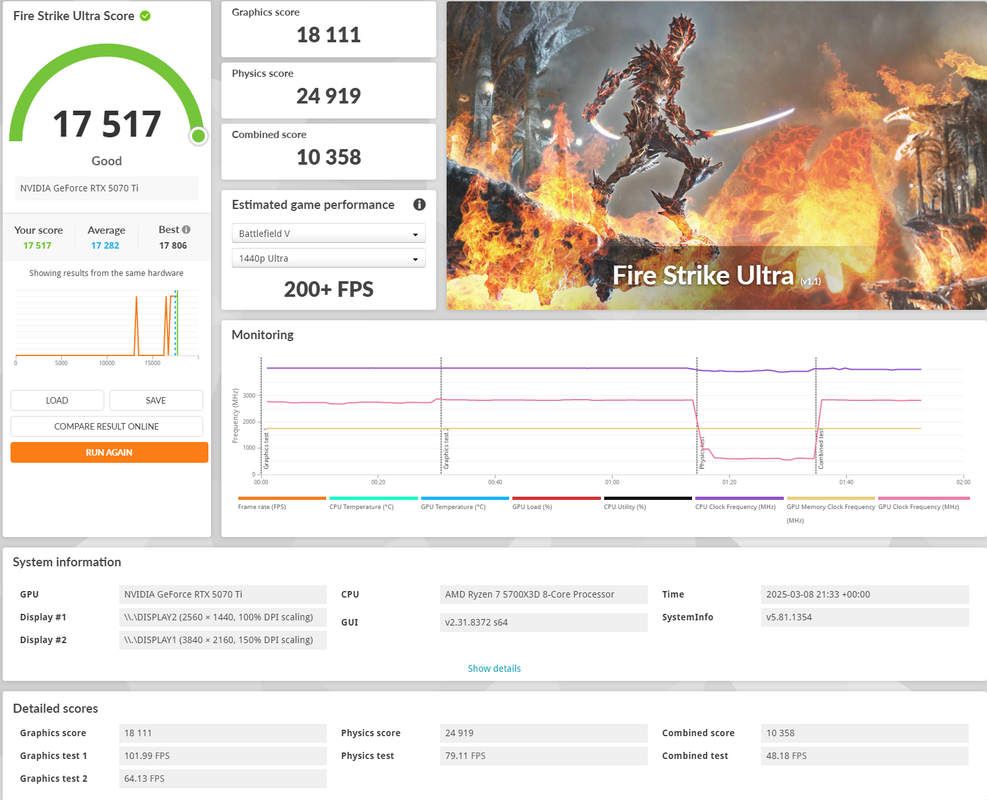Click the Your score 17 517 green value
Viewport: 987px width, 800px height.
pyautogui.click(x=37, y=245)
